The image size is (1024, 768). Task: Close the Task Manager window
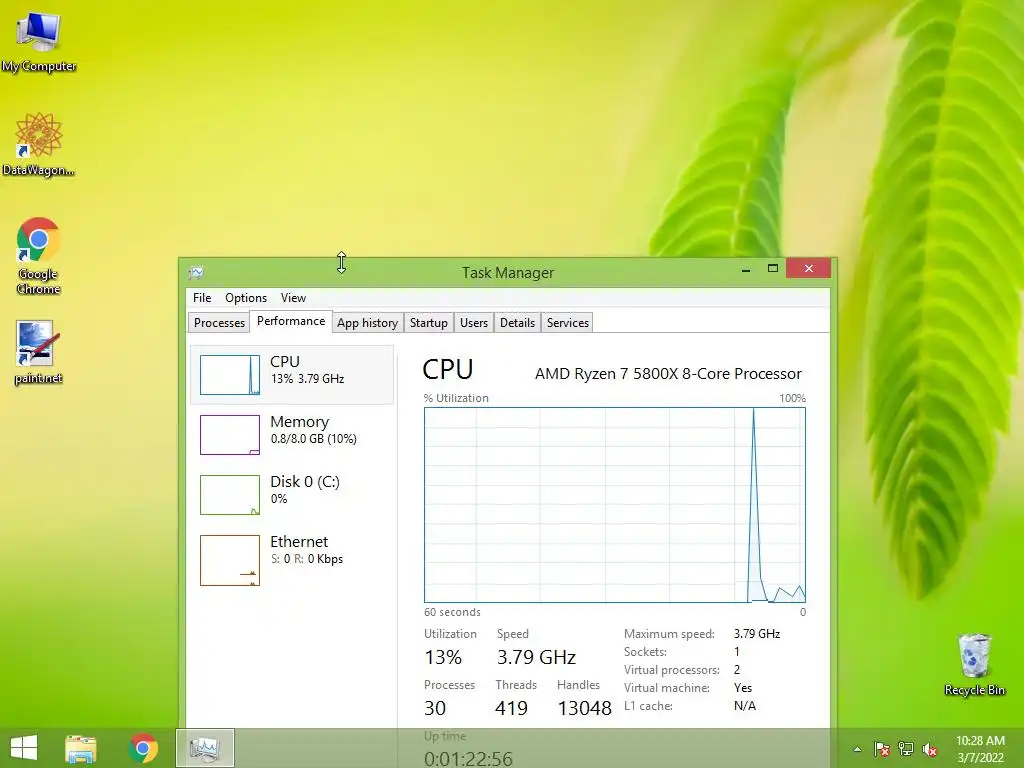(x=808, y=268)
